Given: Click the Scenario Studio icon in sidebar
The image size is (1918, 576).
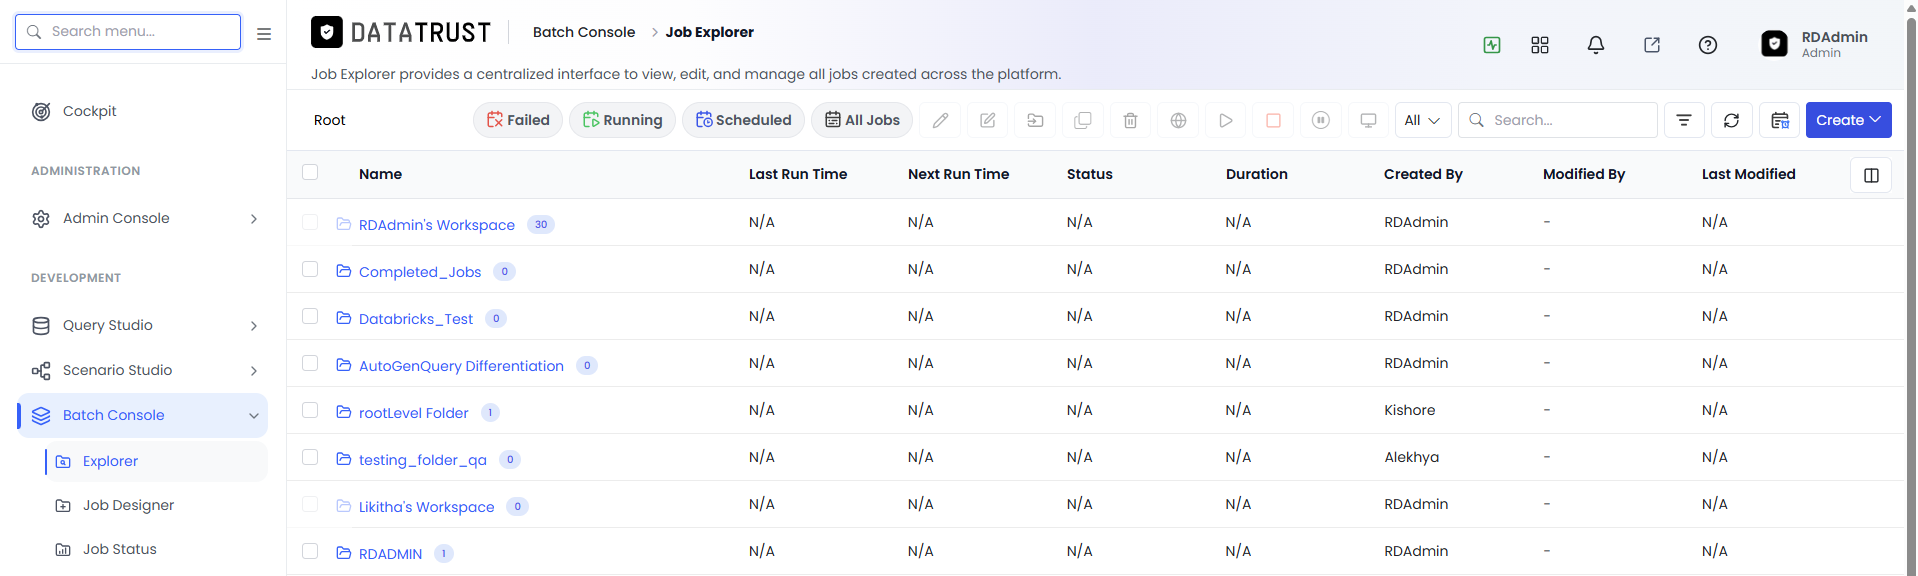Looking at the screenshot, I should [x=41, y=371].
